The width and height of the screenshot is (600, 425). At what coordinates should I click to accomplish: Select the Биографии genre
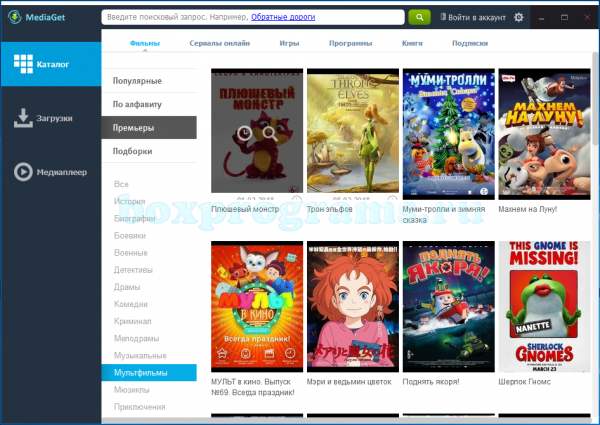coord(134,218)
